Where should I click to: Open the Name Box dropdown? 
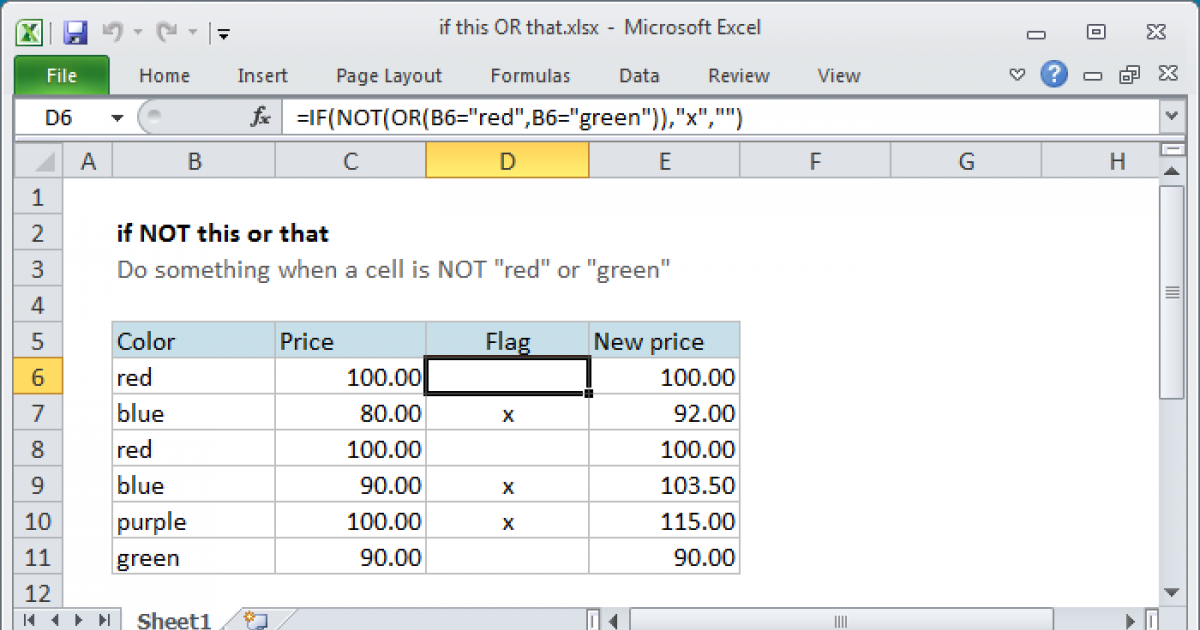(117, 117)
